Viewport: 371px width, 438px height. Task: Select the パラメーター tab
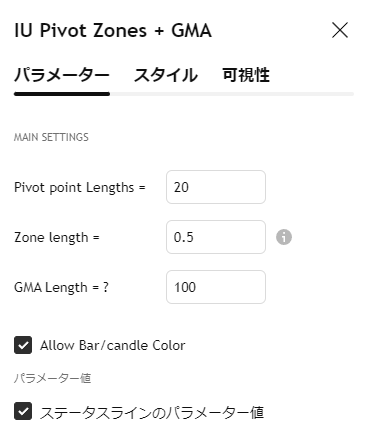click(62, 75)
